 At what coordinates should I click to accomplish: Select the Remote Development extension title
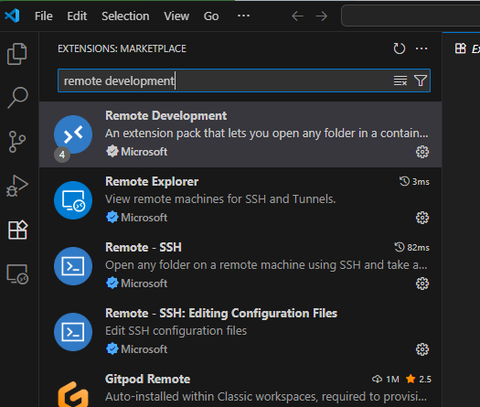point(166,116)
